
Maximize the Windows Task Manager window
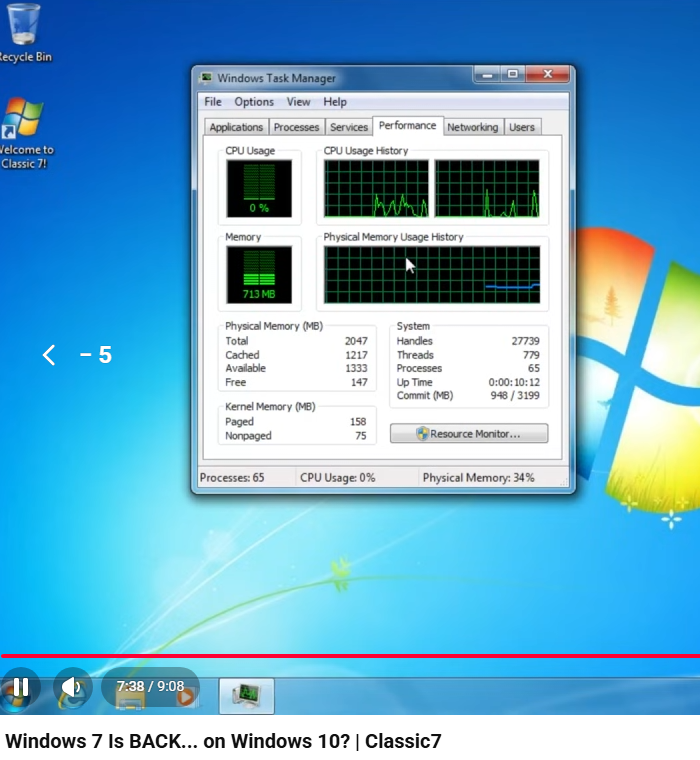[x=512, y=75]
